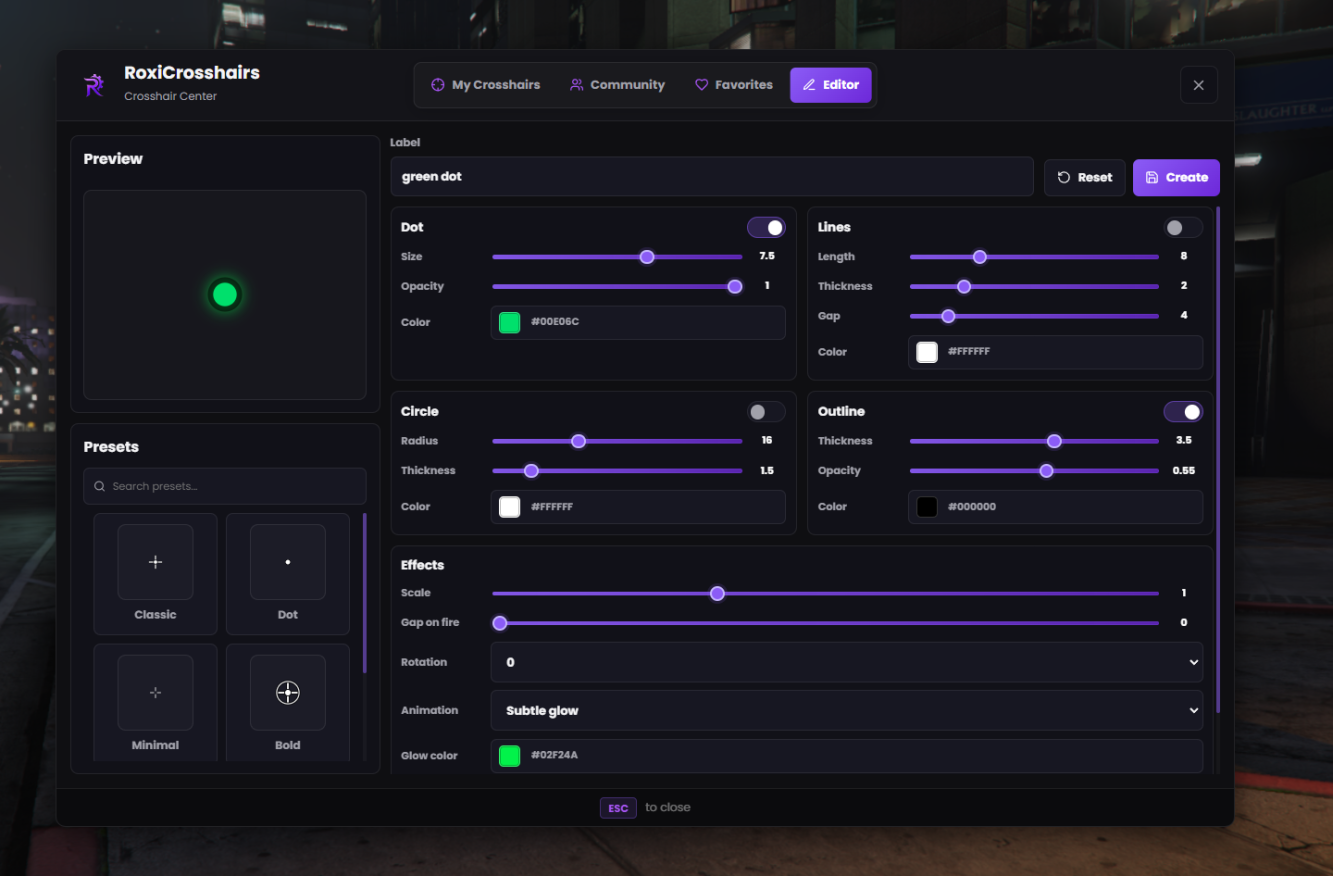Disable the Outline toggle
This screenshot has height=876, width=1333.
[1183, 412]
